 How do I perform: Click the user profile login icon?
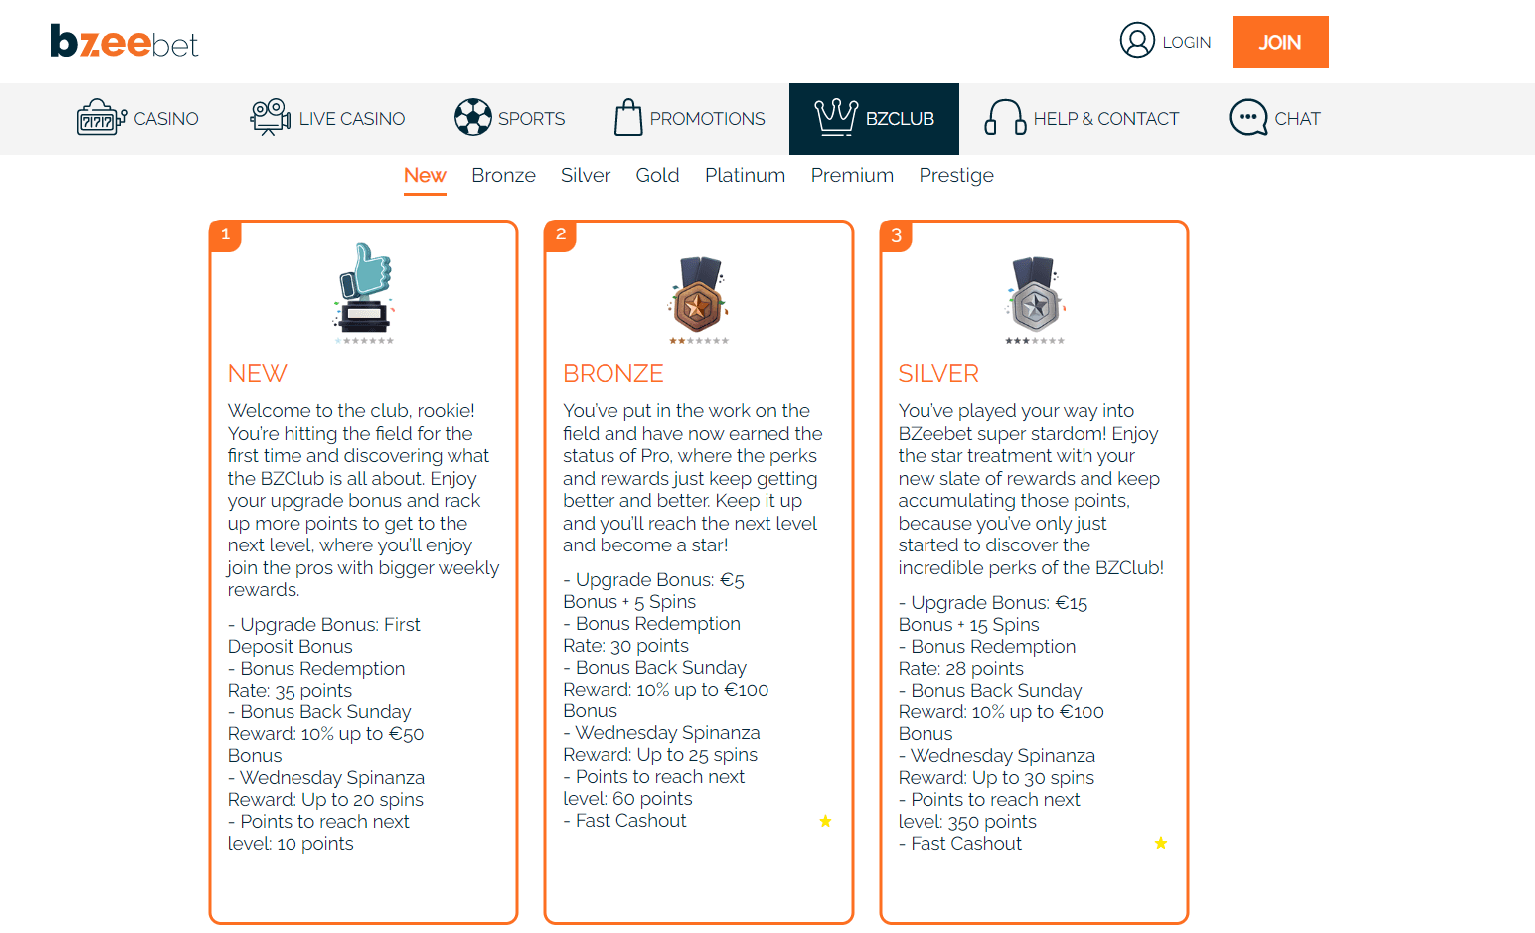(x=1137, y=41)
